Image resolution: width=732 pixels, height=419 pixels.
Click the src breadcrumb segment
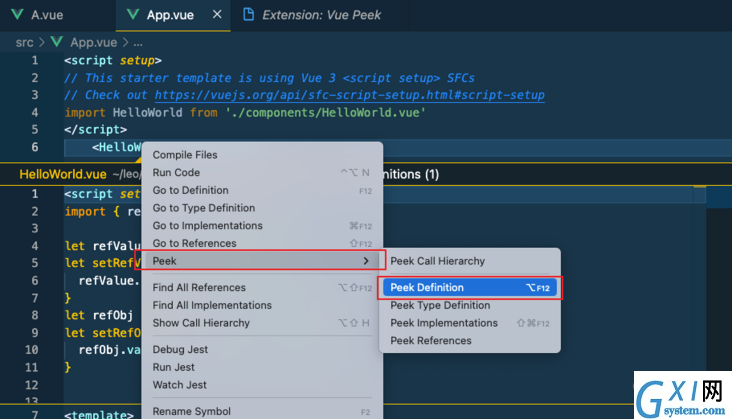click(x=24, y=42)
